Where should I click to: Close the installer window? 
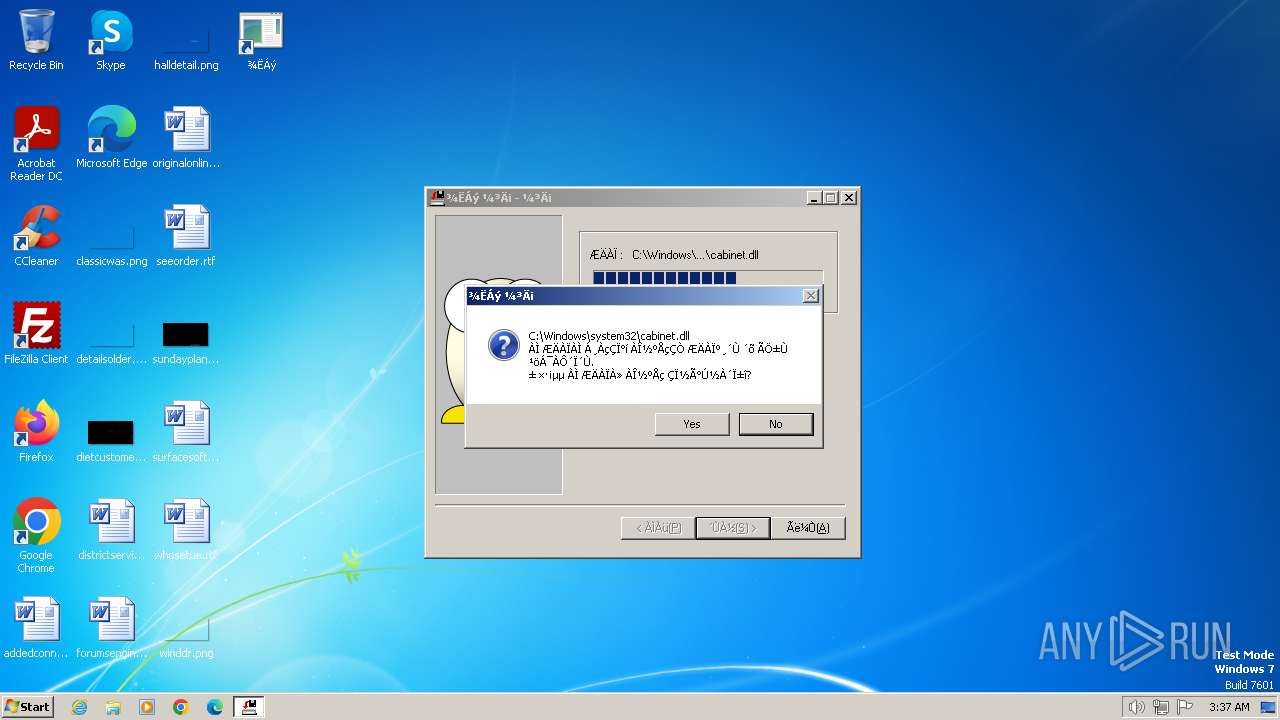coord(849,198)
